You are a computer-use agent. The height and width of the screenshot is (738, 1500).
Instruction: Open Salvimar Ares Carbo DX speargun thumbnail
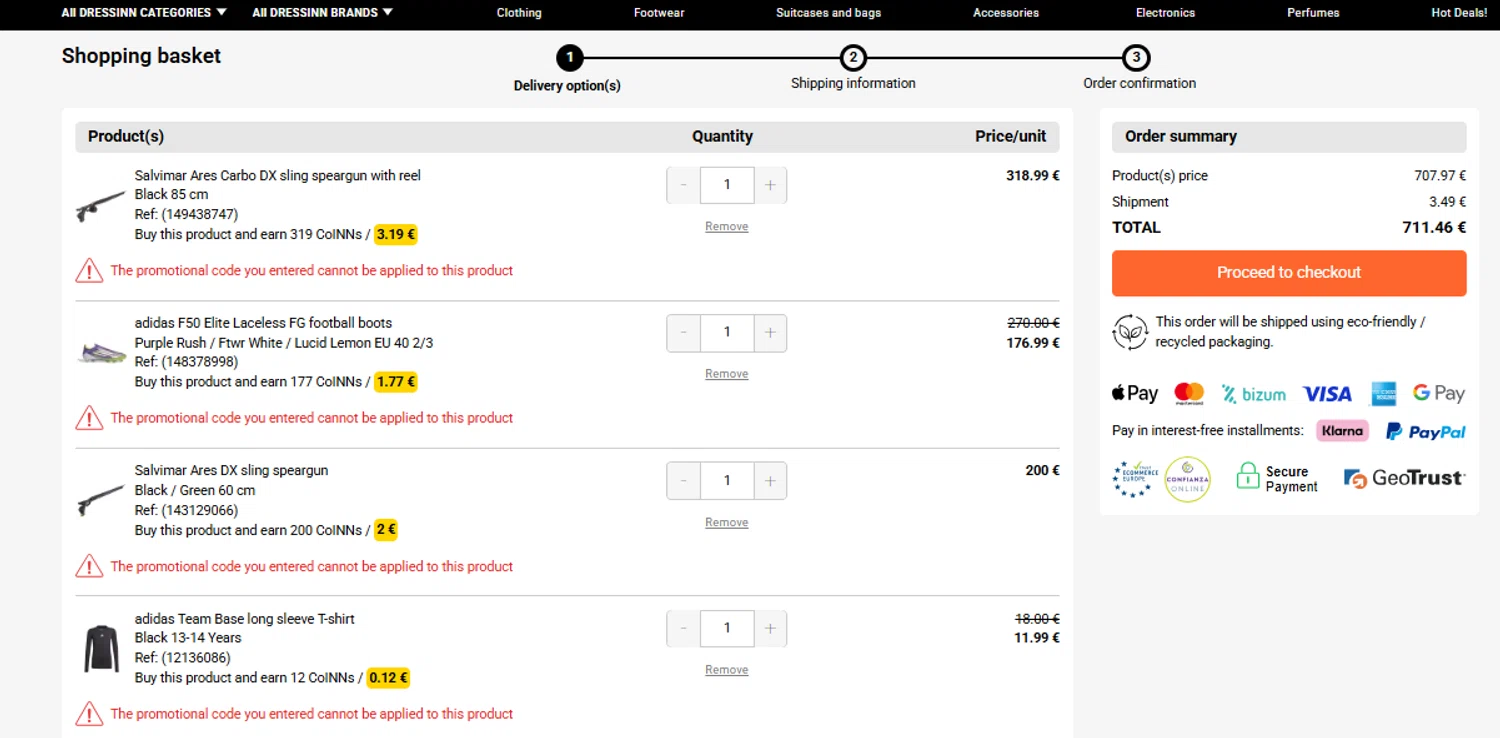click(x=101, y=206)
